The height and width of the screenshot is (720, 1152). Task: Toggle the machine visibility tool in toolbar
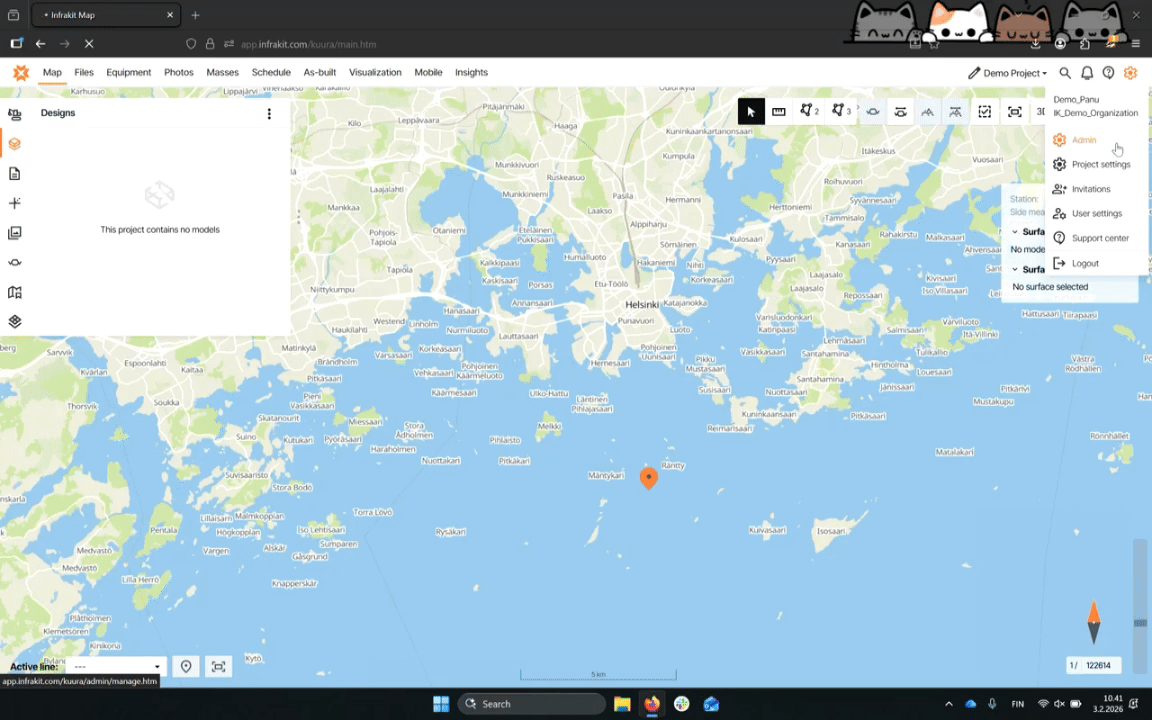point(873,112)
